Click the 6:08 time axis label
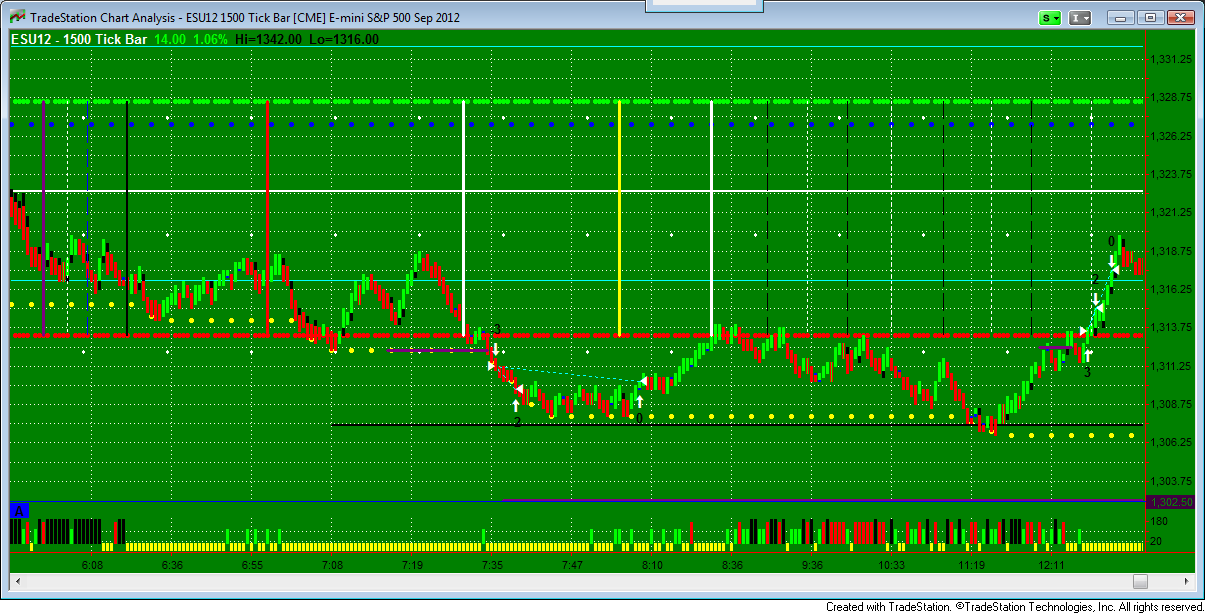This screenshot has height=613, width=1205. coord(92,565)
